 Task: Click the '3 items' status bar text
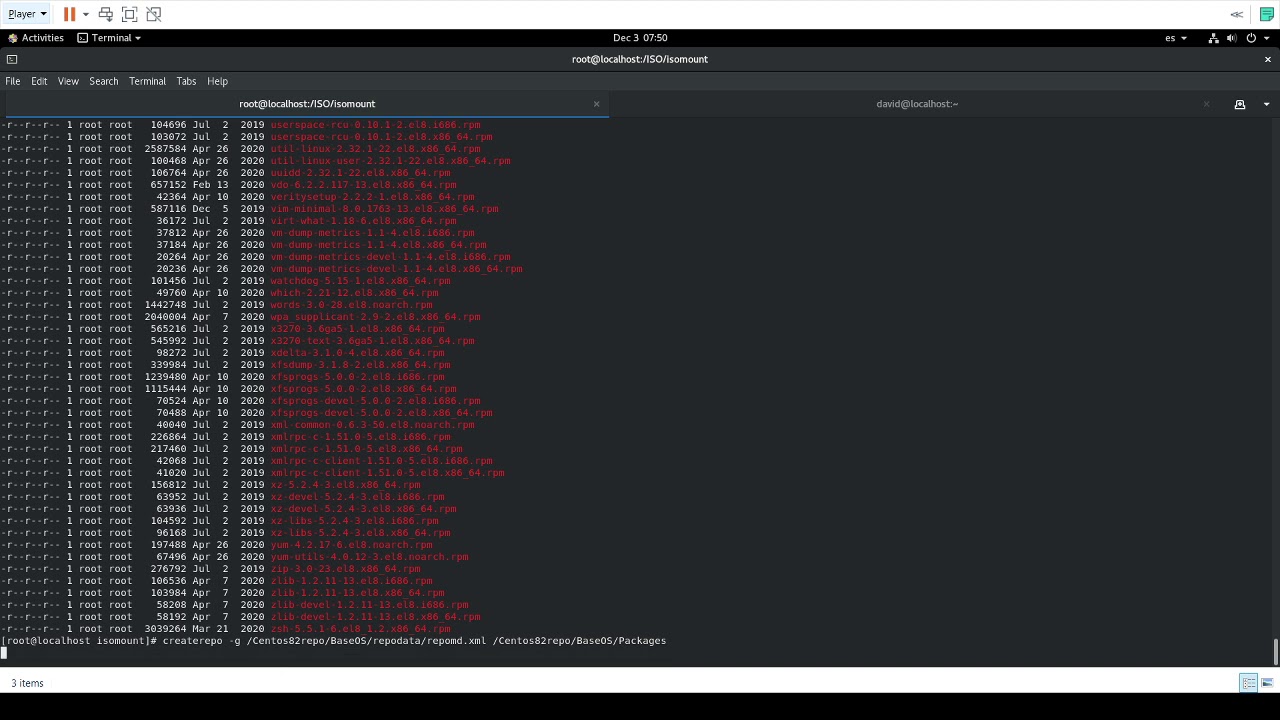(27, 683)
